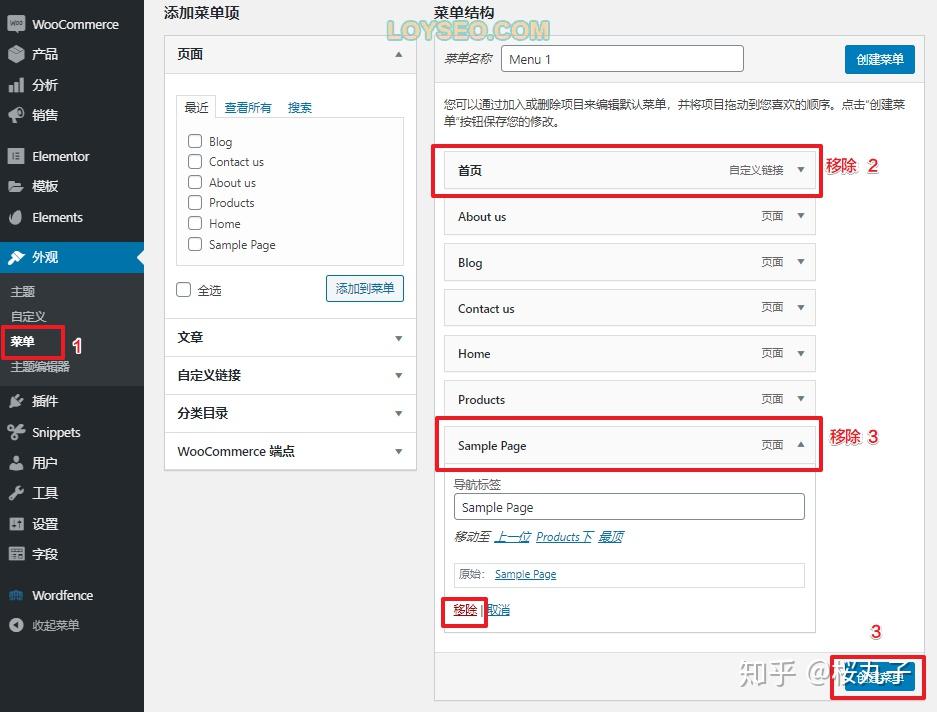Click the 字段 table icon
Image resolution: width=937 pixels, height=712 pixels.
[16, 554]
